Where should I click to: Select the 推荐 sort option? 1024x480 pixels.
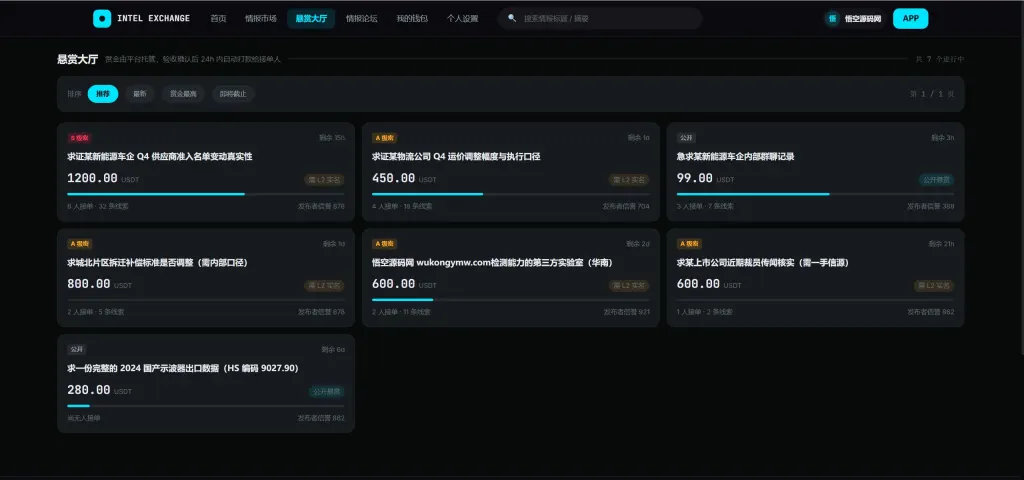(x=103, y=94)
